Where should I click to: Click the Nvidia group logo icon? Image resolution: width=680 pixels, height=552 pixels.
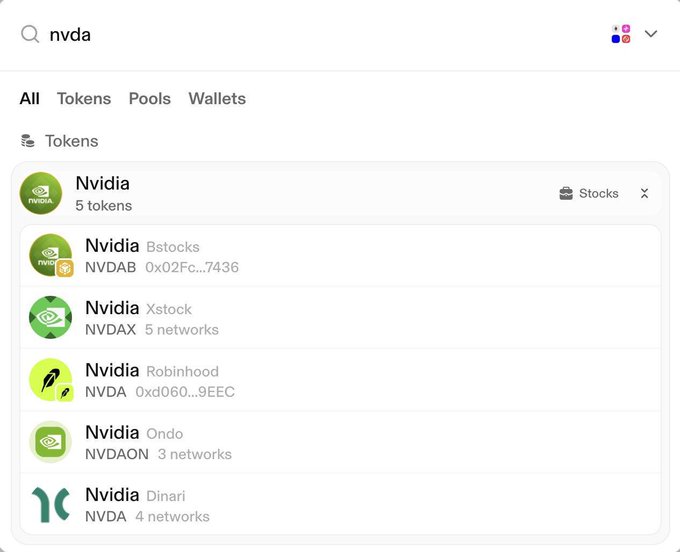click(x=41, y=193)
